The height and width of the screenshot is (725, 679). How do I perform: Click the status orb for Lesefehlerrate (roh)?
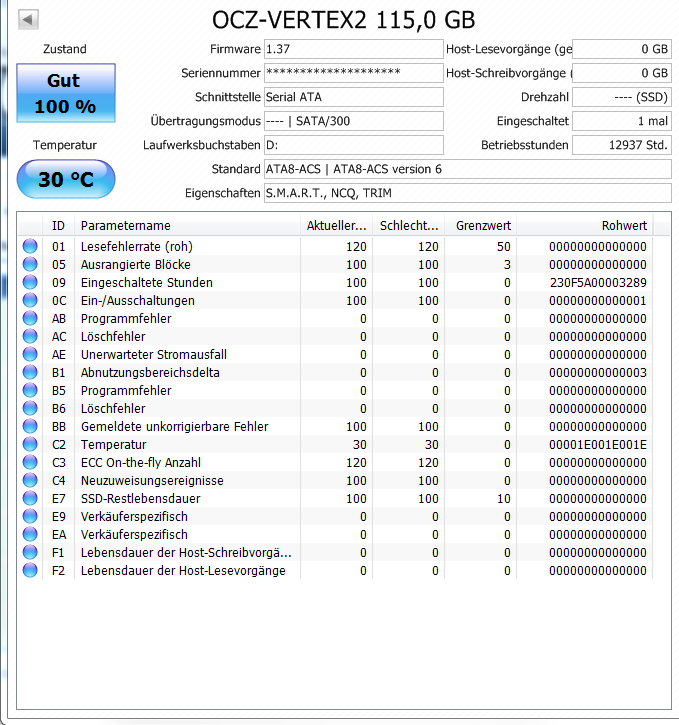[30, 246]
